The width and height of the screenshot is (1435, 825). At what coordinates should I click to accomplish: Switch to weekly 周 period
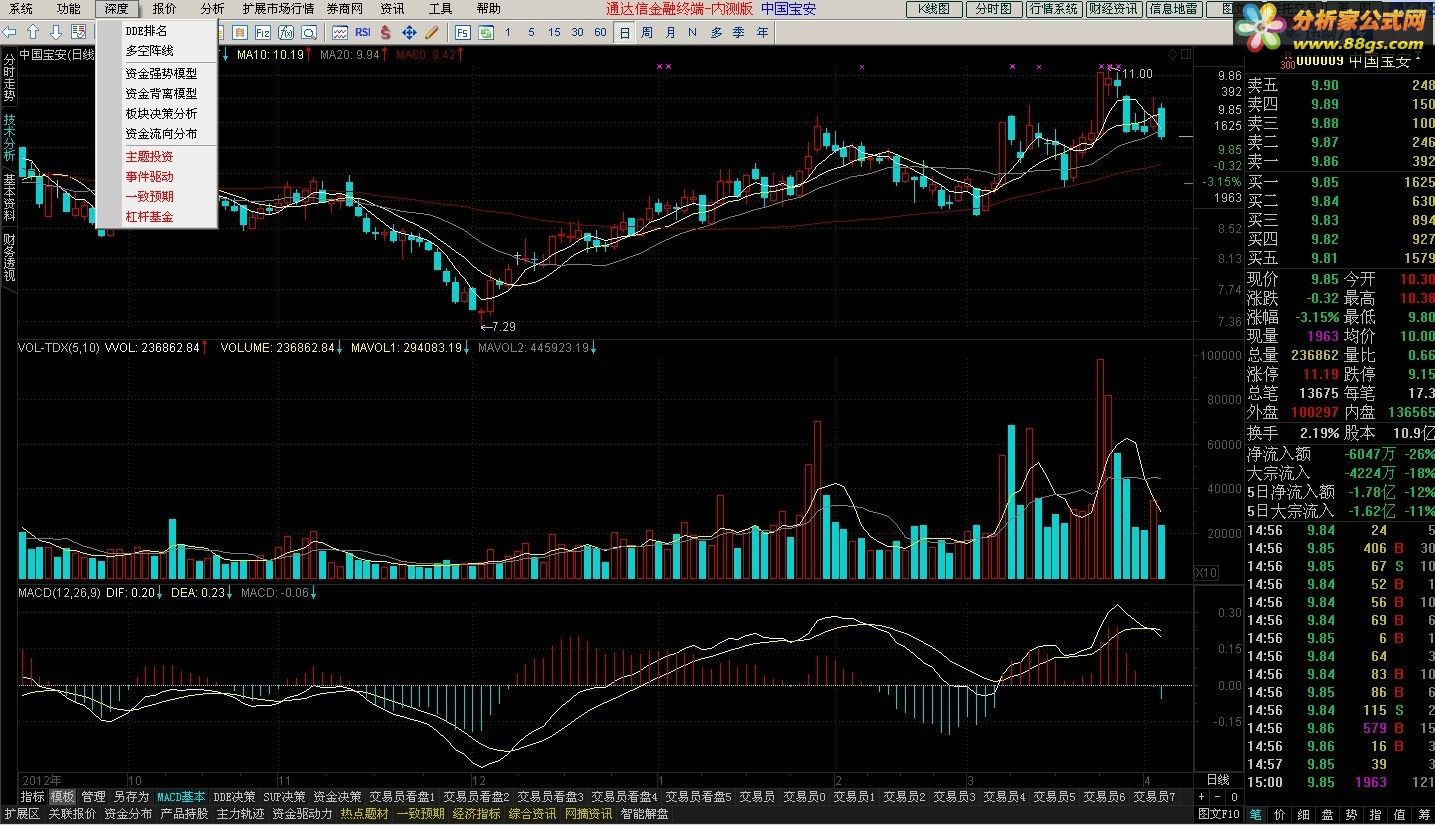click(647, 32)
